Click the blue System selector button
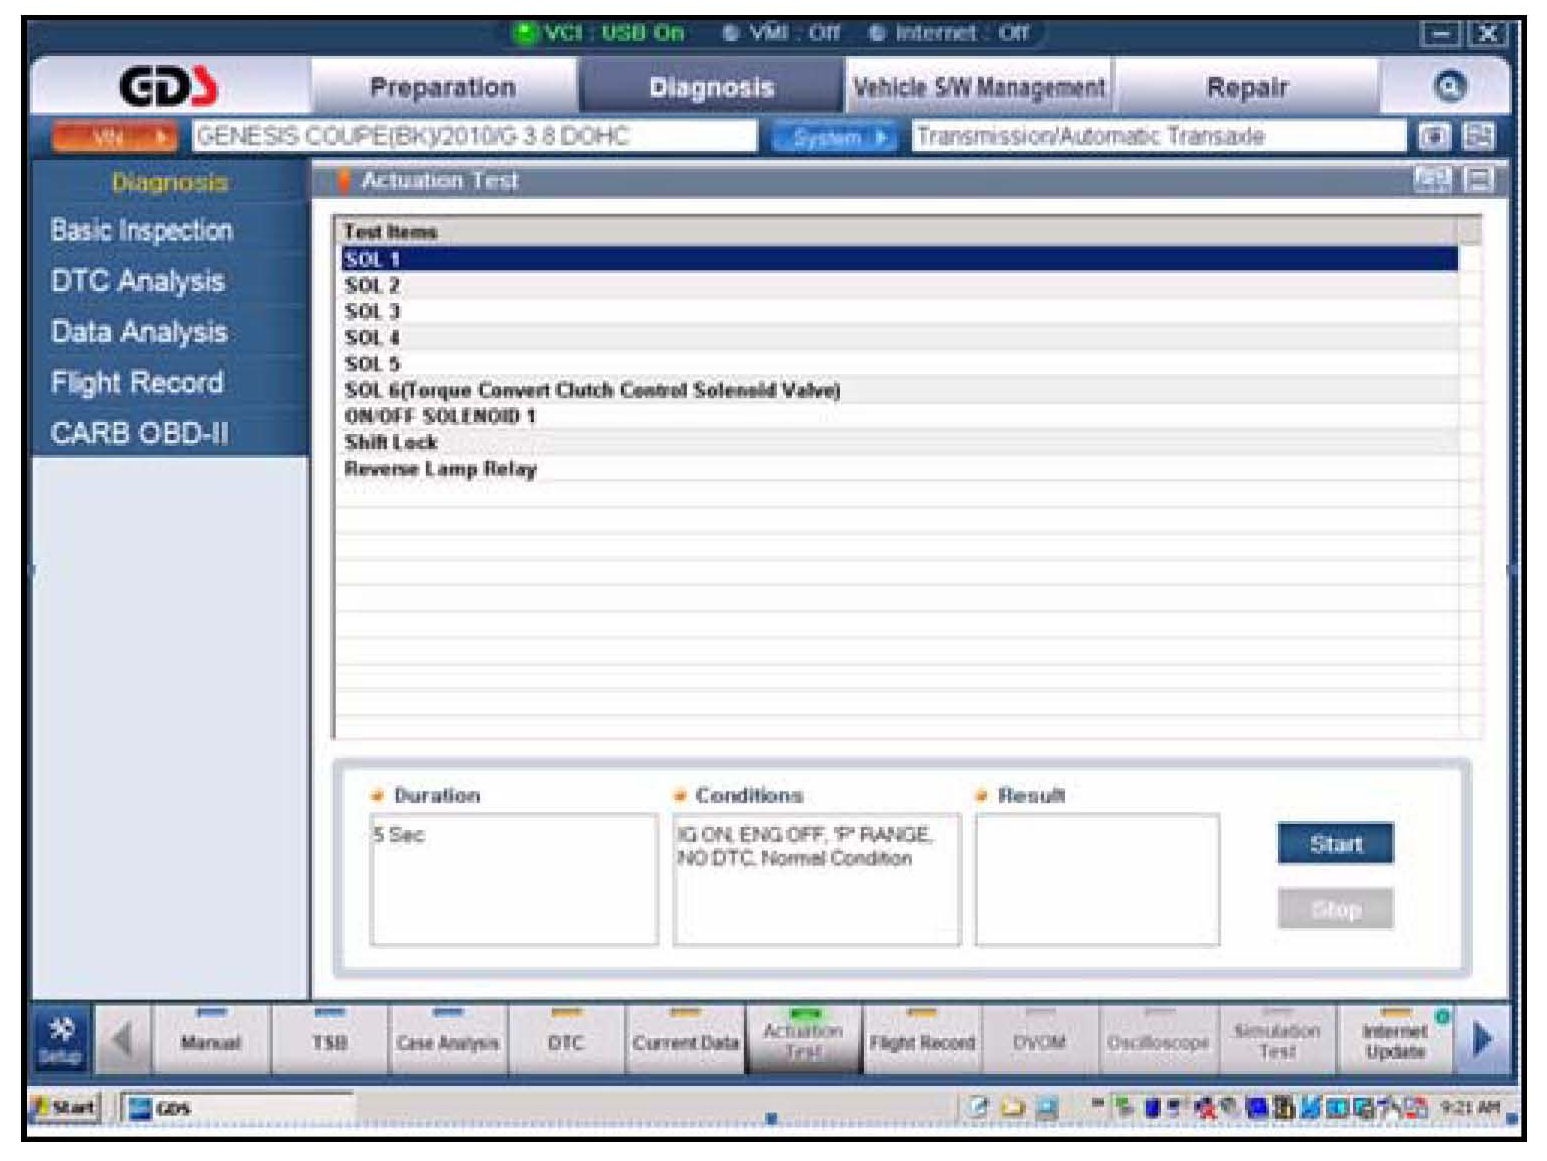 tap(835, 137)
